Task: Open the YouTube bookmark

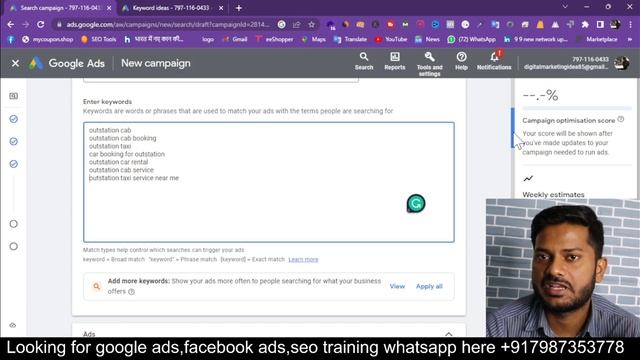Action: click(x=391, y=40)
